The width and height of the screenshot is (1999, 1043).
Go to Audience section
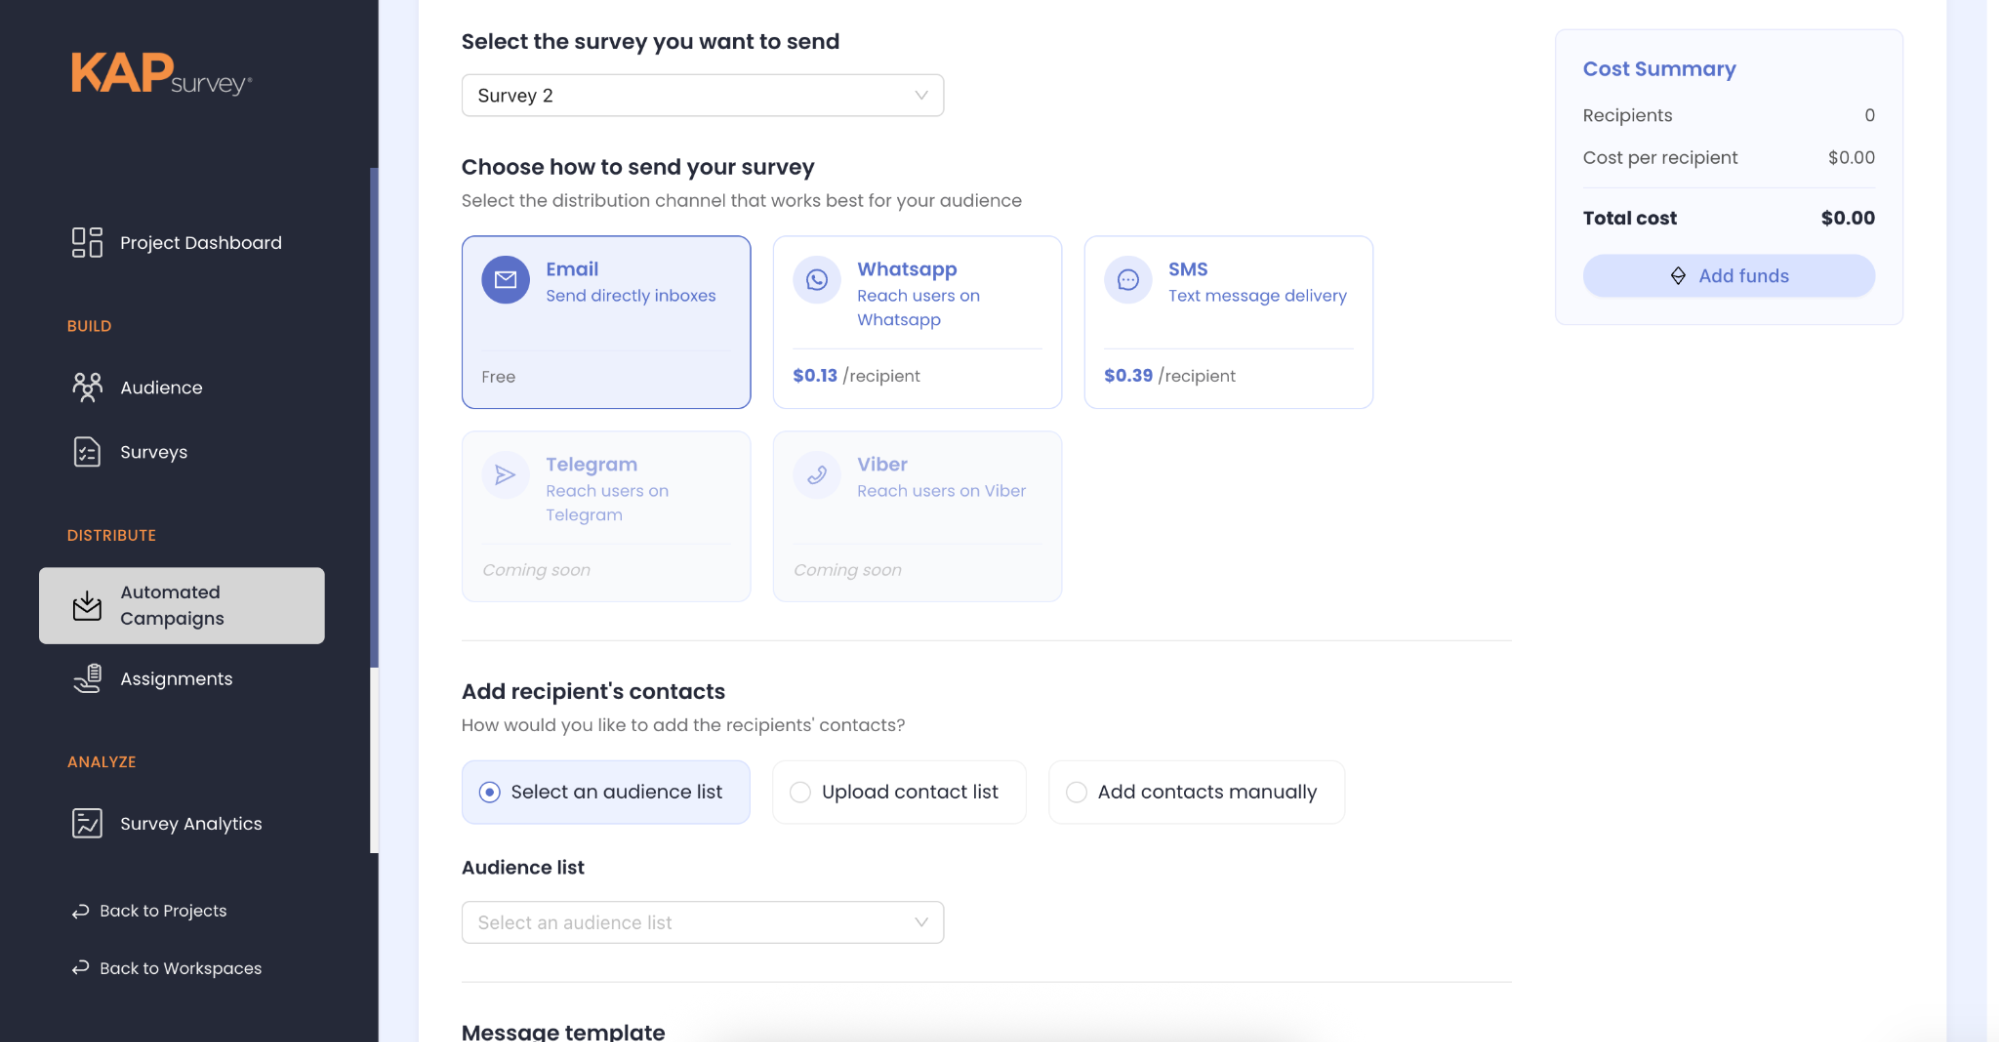pos(182,387)
